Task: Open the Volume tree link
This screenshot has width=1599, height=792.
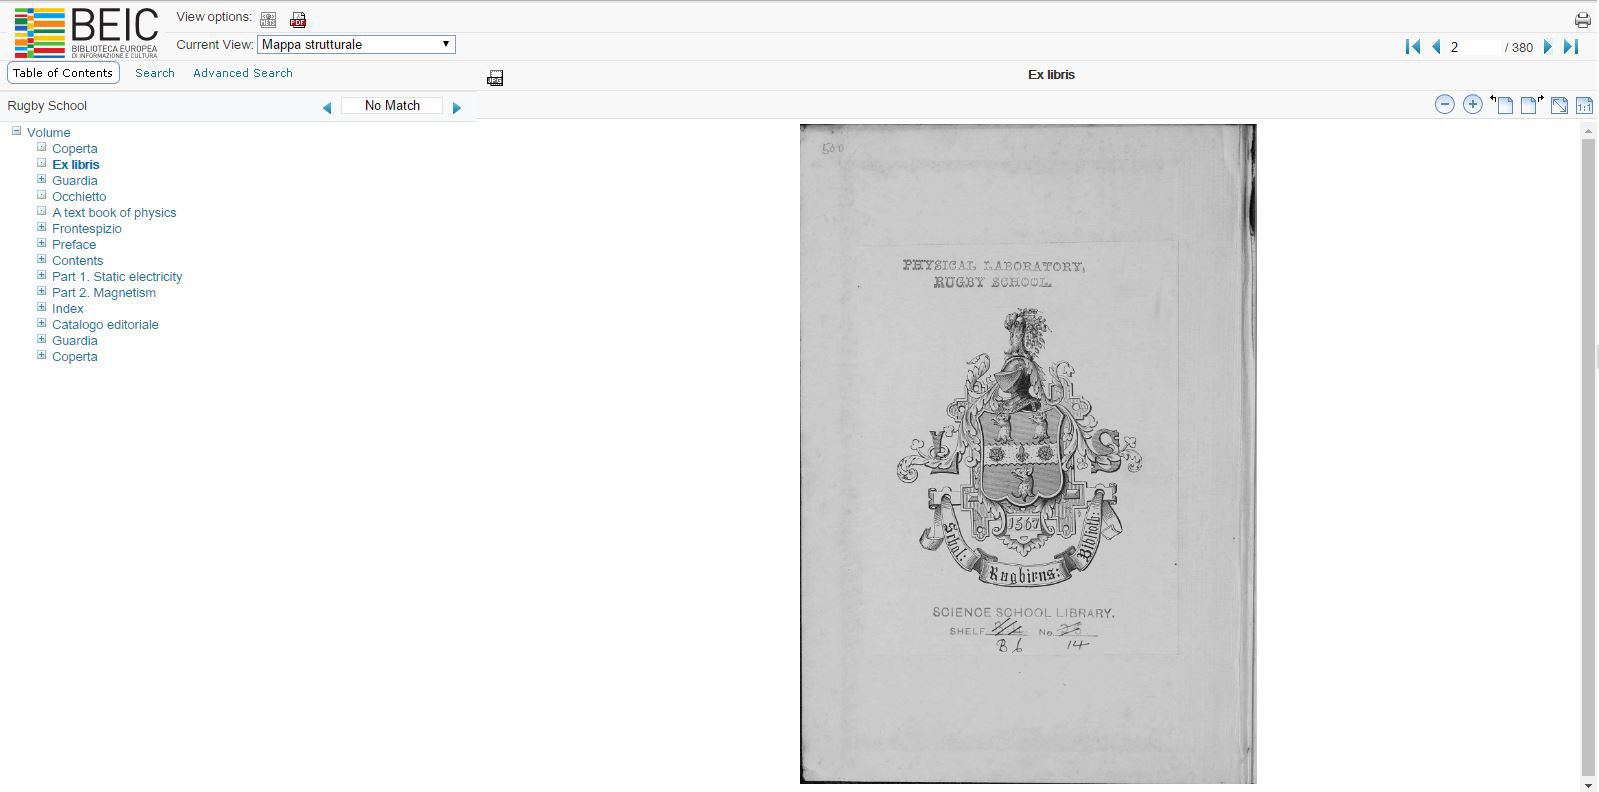Action: click(48, 132)
